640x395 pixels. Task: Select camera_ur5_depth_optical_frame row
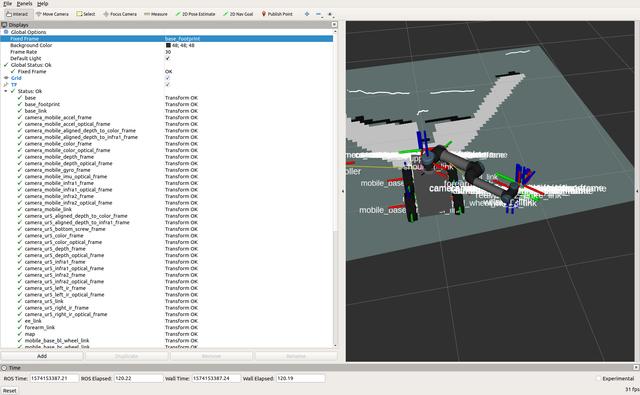point(167,255)
